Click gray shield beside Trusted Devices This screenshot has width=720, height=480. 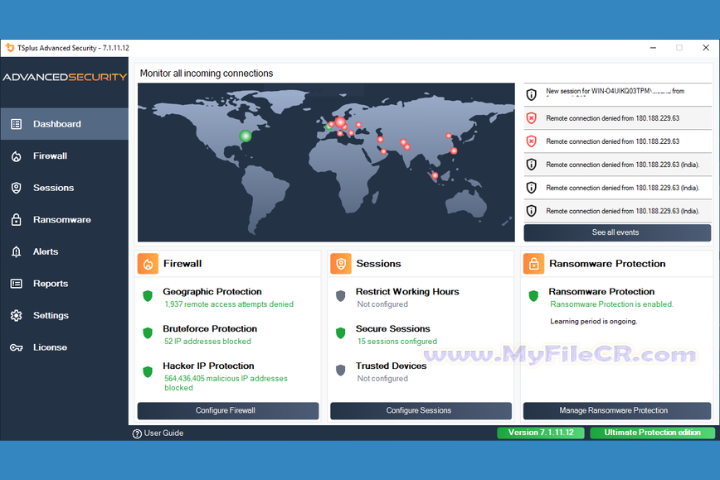coord(340,370)
